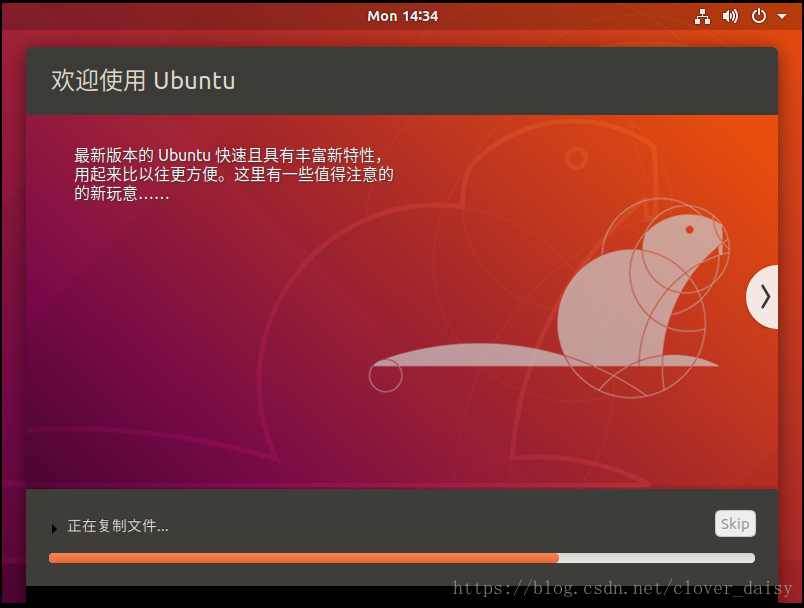Click the 正在复制文件... status text
The image size is (804, 608).
tap(118, 526)
